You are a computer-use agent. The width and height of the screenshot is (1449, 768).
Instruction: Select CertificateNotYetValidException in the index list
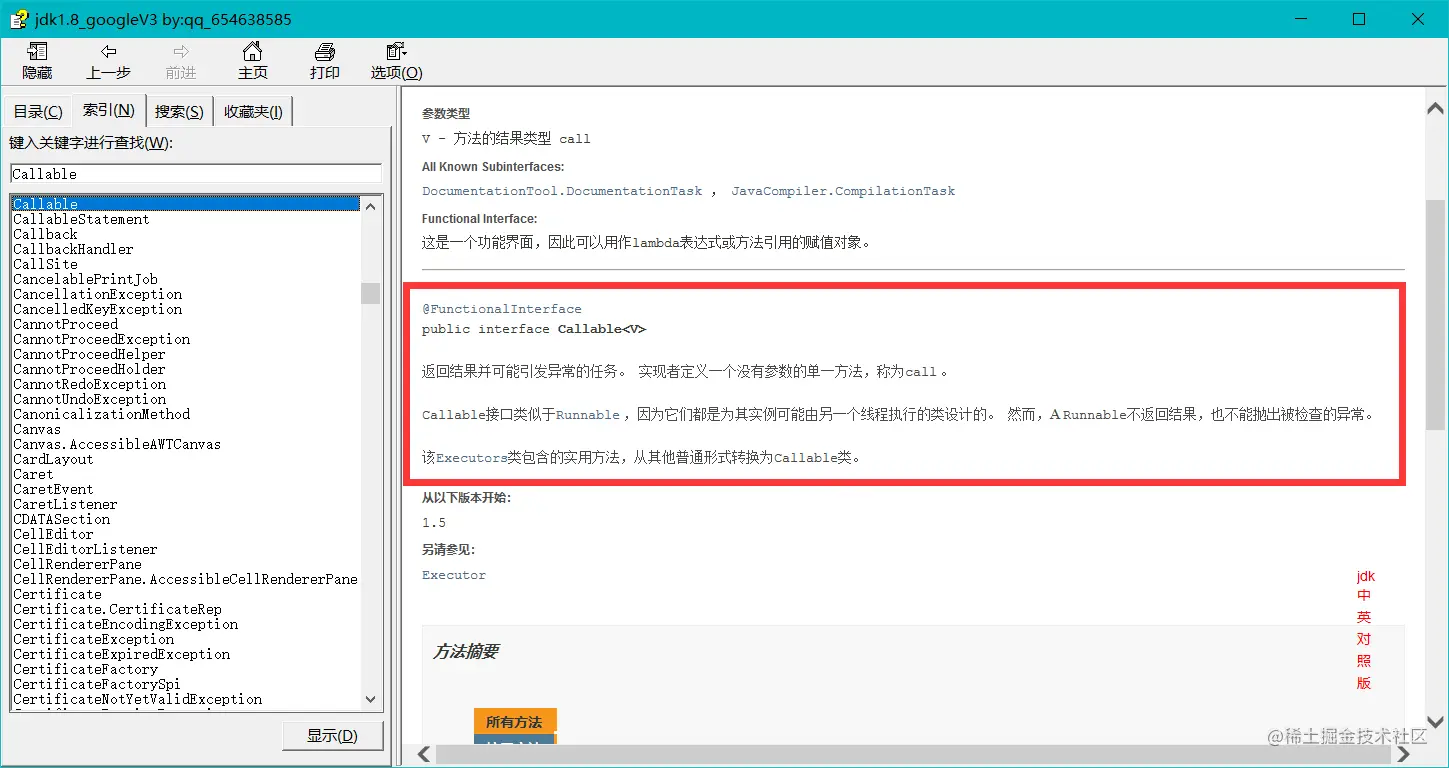pyautogui.click(x=137, y=699)
